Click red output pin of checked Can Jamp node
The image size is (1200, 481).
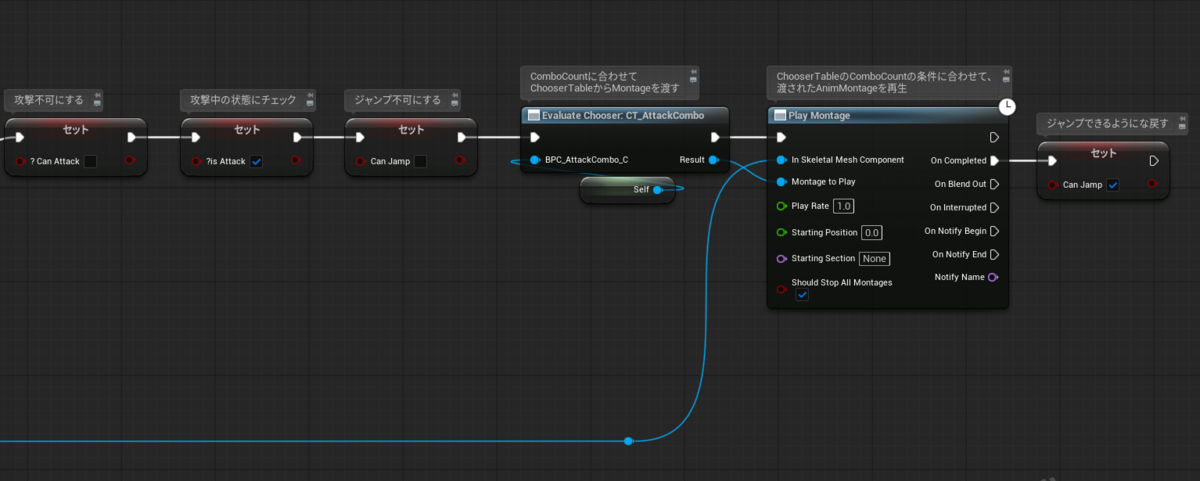point(1153,184)
